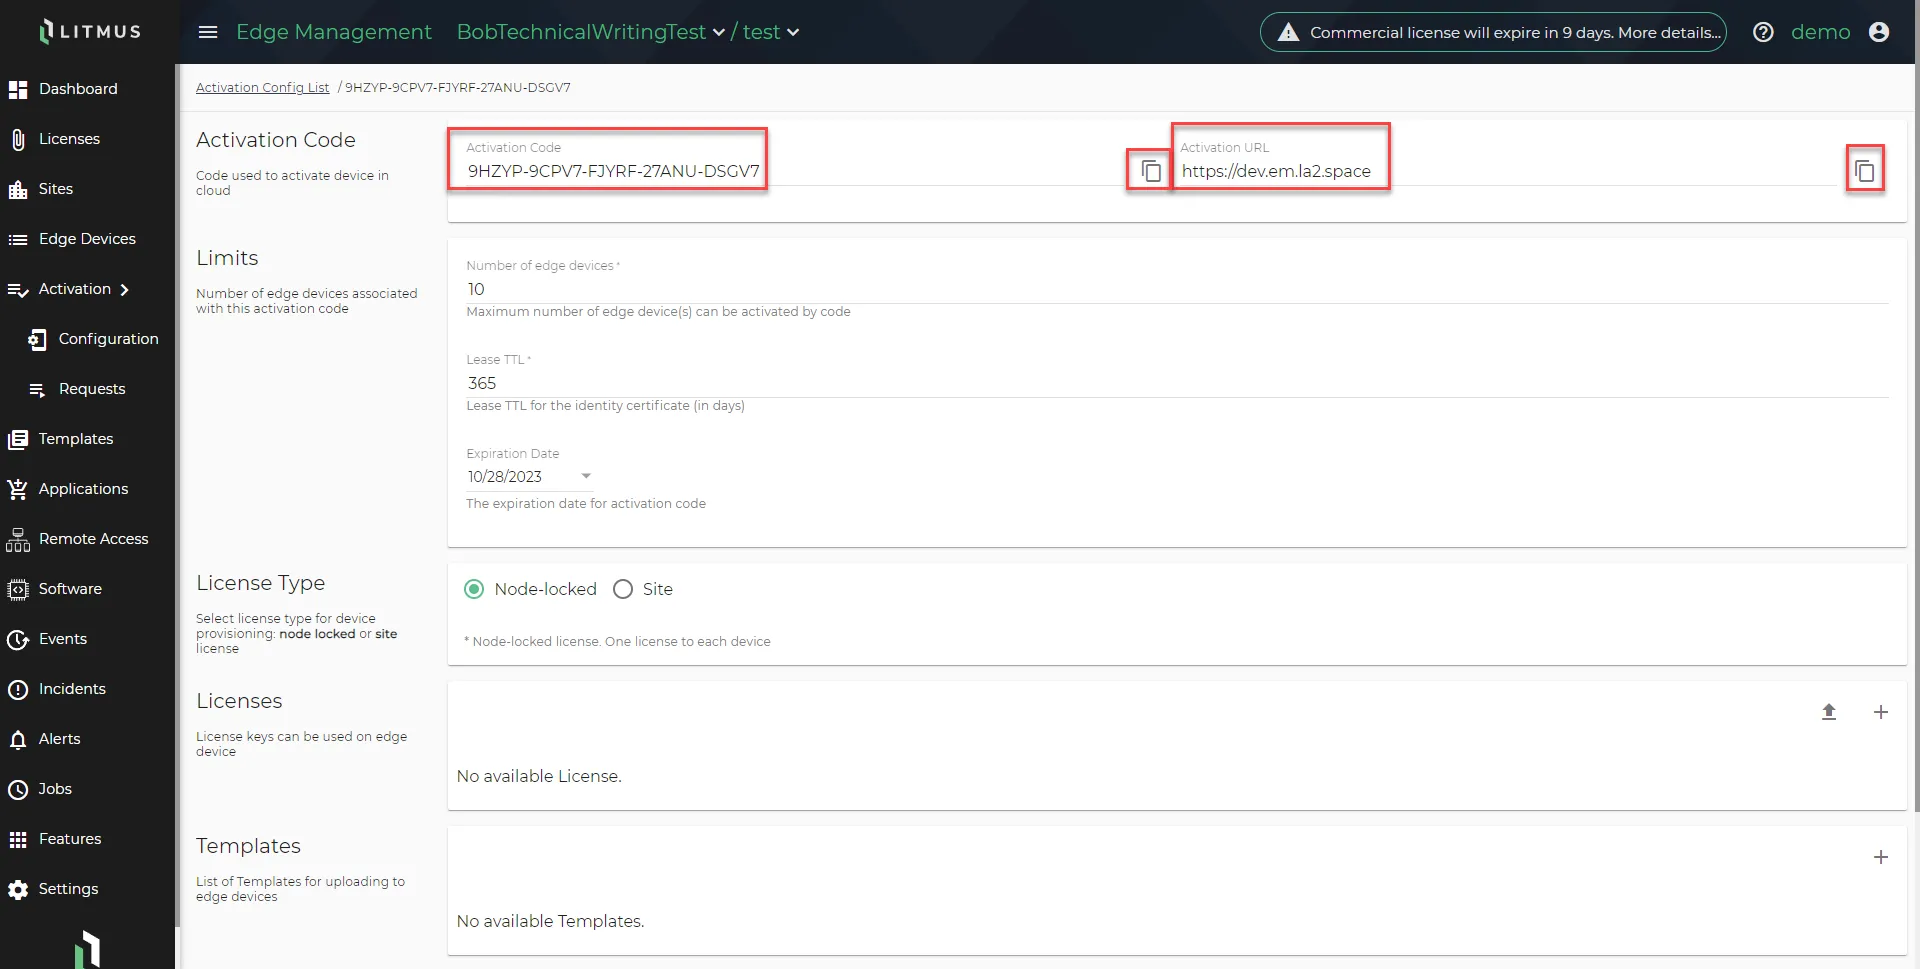Click the Requests sidebar icon
1920x969 pixels.
[37, 390]
